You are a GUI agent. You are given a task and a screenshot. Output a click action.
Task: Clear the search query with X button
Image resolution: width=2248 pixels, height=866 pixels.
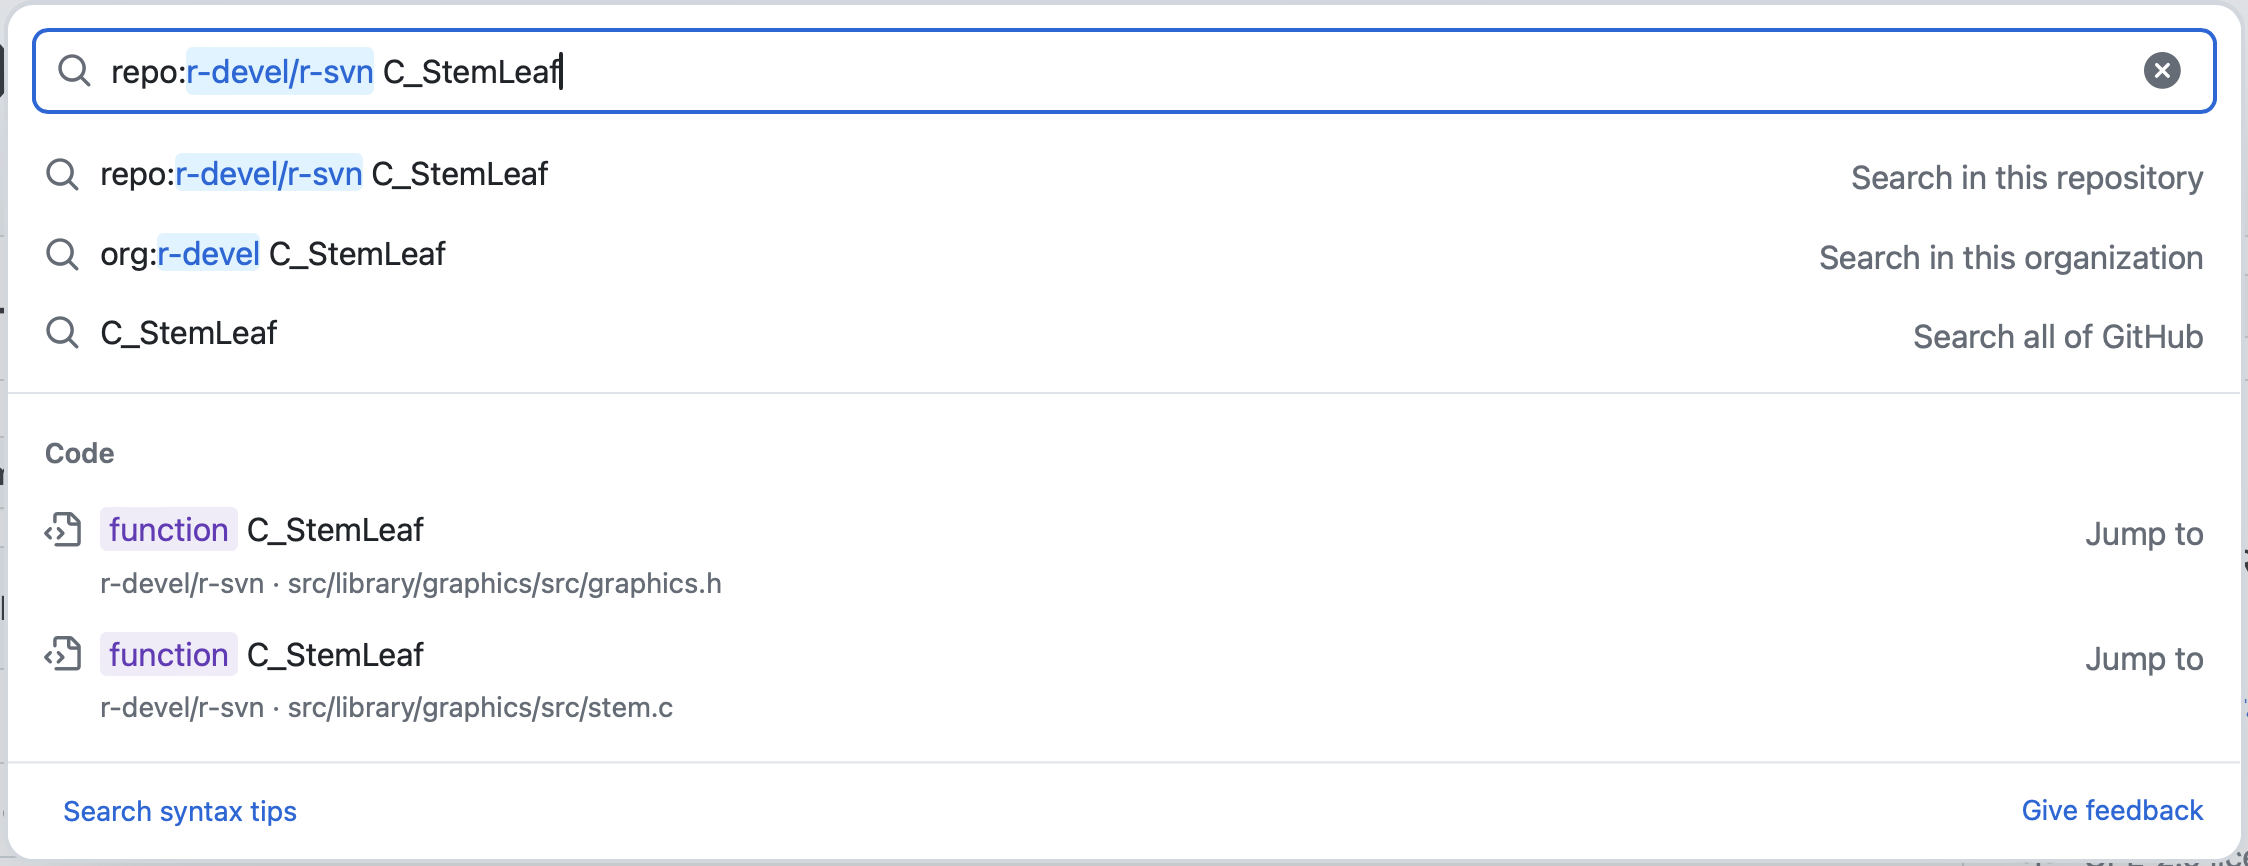coord(2162,70)
